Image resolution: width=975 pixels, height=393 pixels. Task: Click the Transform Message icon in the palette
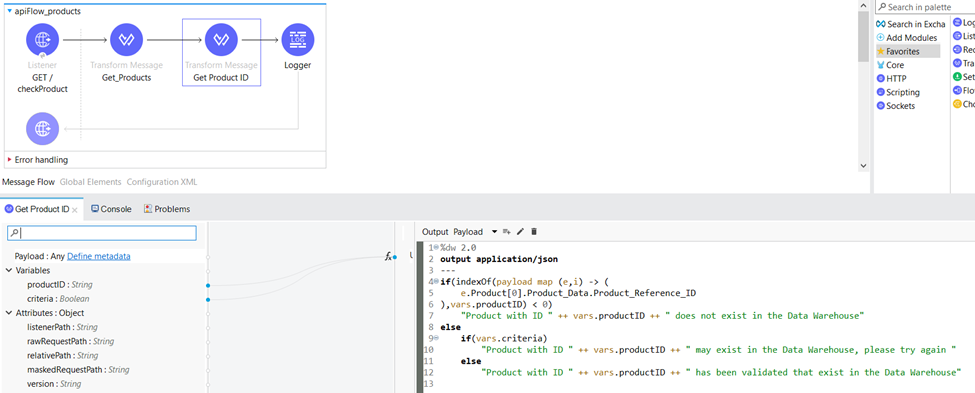(x=957, y=63)
